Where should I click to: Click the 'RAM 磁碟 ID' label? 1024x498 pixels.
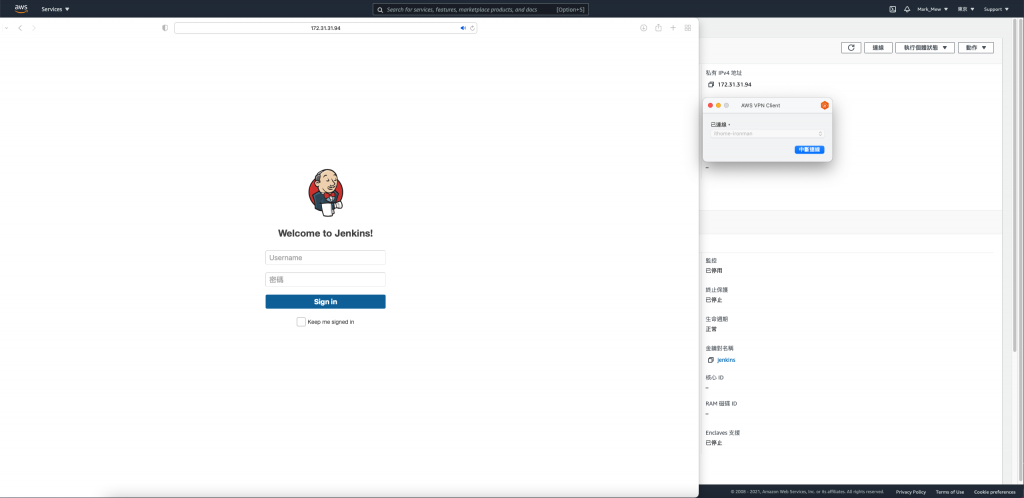[x=722, y=403]
